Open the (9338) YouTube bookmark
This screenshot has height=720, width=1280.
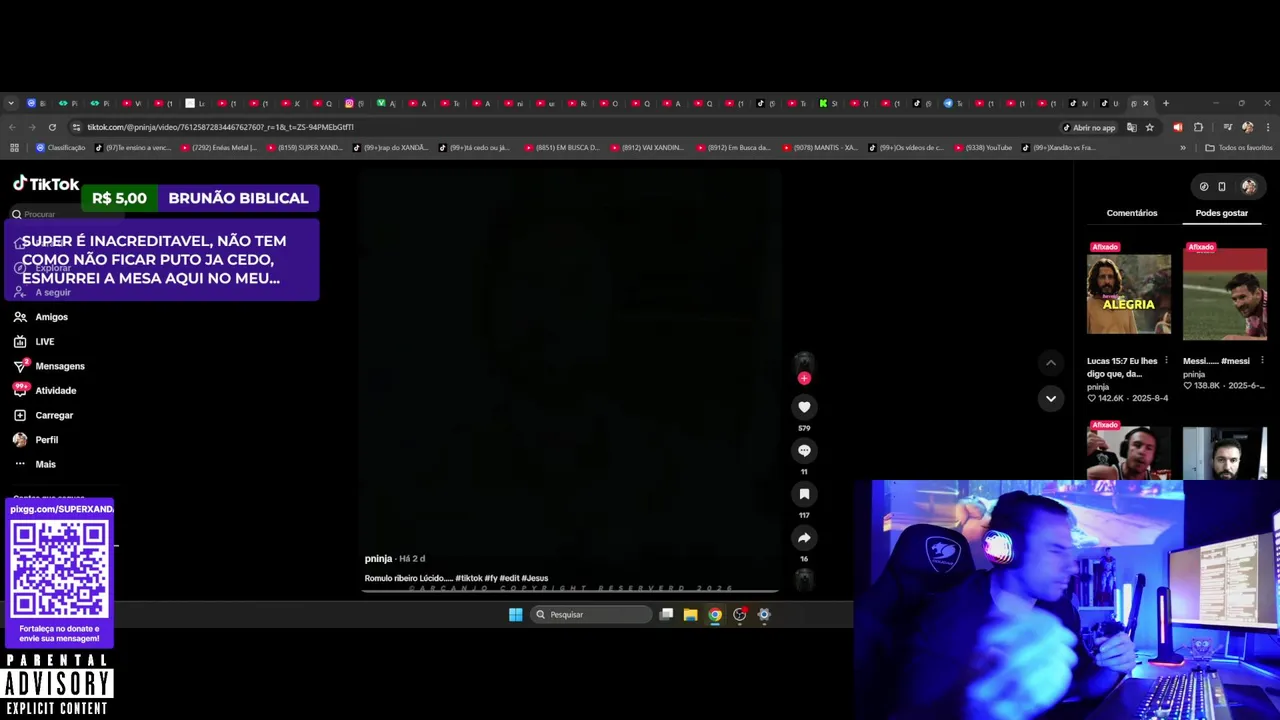pos(983,148)
